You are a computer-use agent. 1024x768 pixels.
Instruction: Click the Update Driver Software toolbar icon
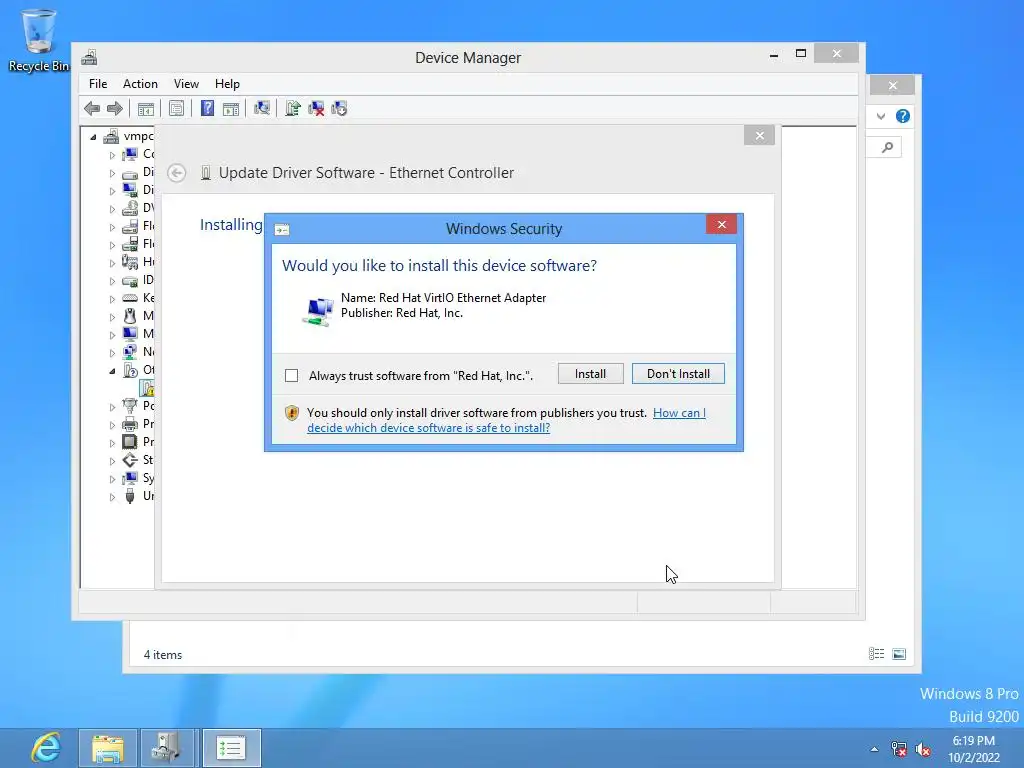[x=293, y=108]
